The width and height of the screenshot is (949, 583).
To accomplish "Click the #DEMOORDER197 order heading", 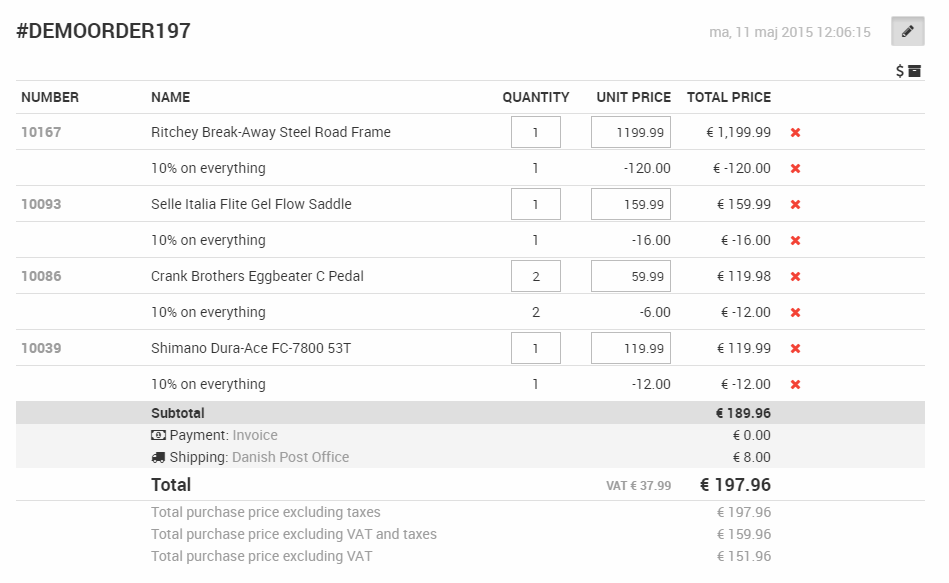I will (x=103, y=31).
